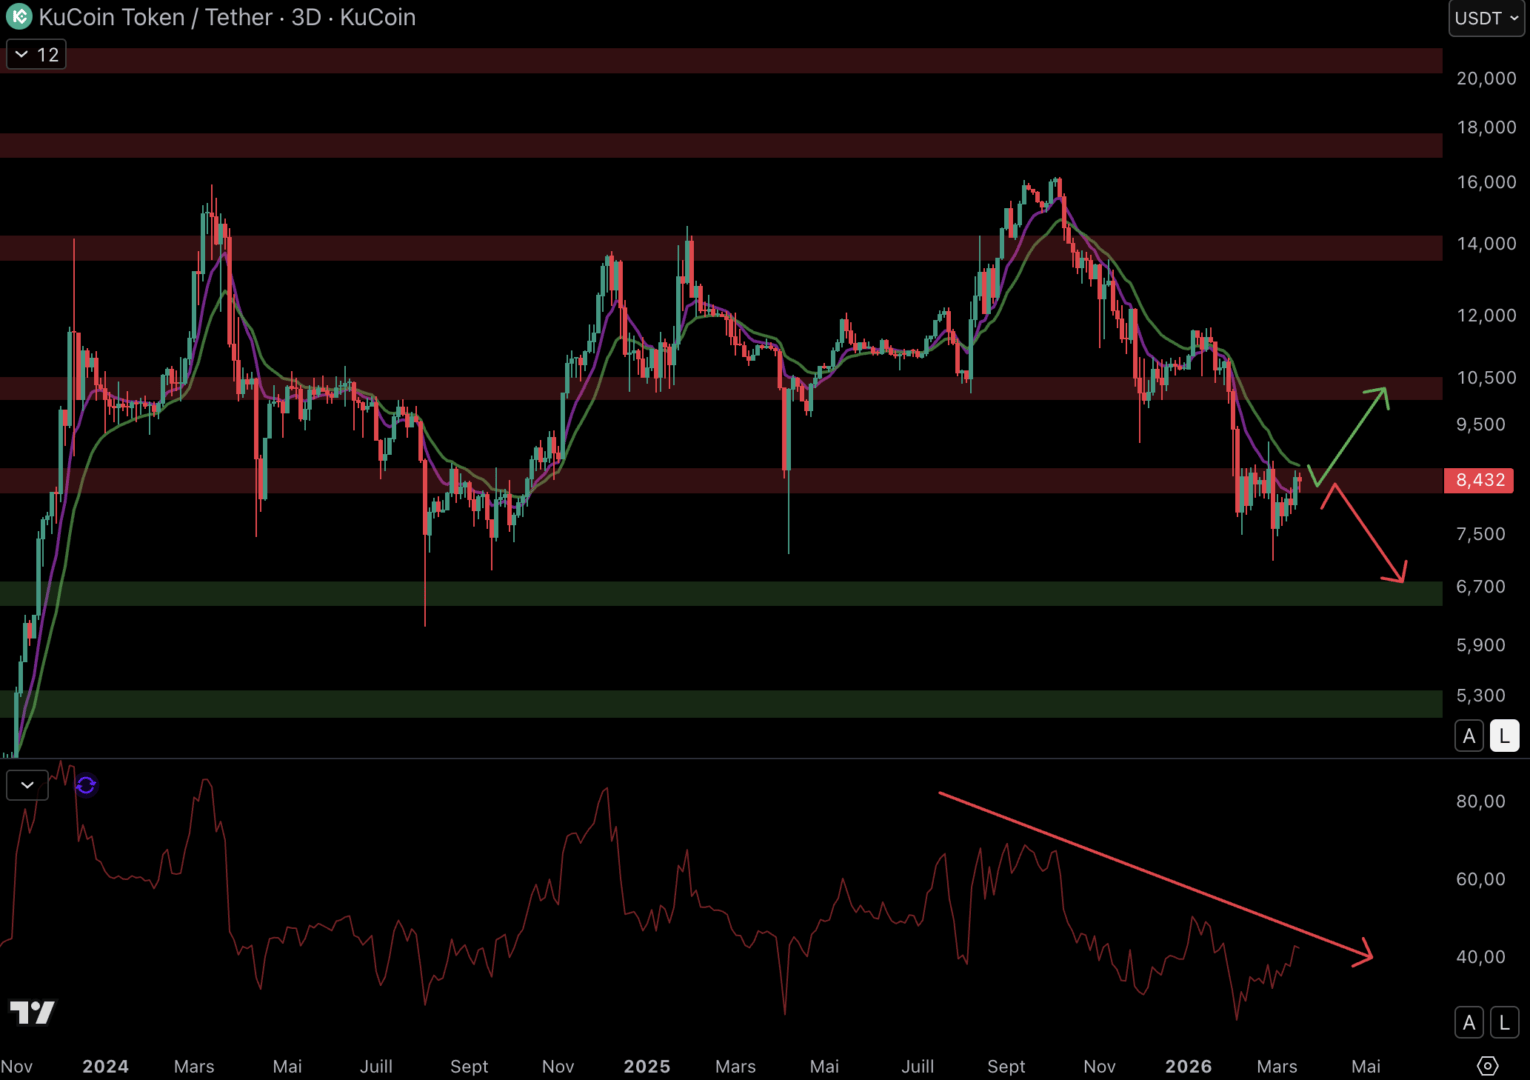This screenshot has height=1080, width=1530.
Task: Click the 18,000 price axis label
Action: point(1486,127)
